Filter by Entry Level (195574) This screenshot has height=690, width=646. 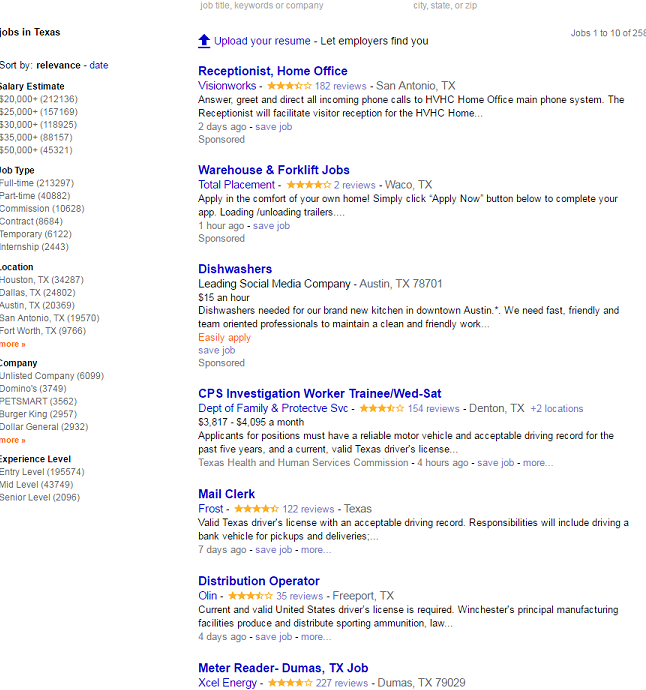(x=42, y=472)
